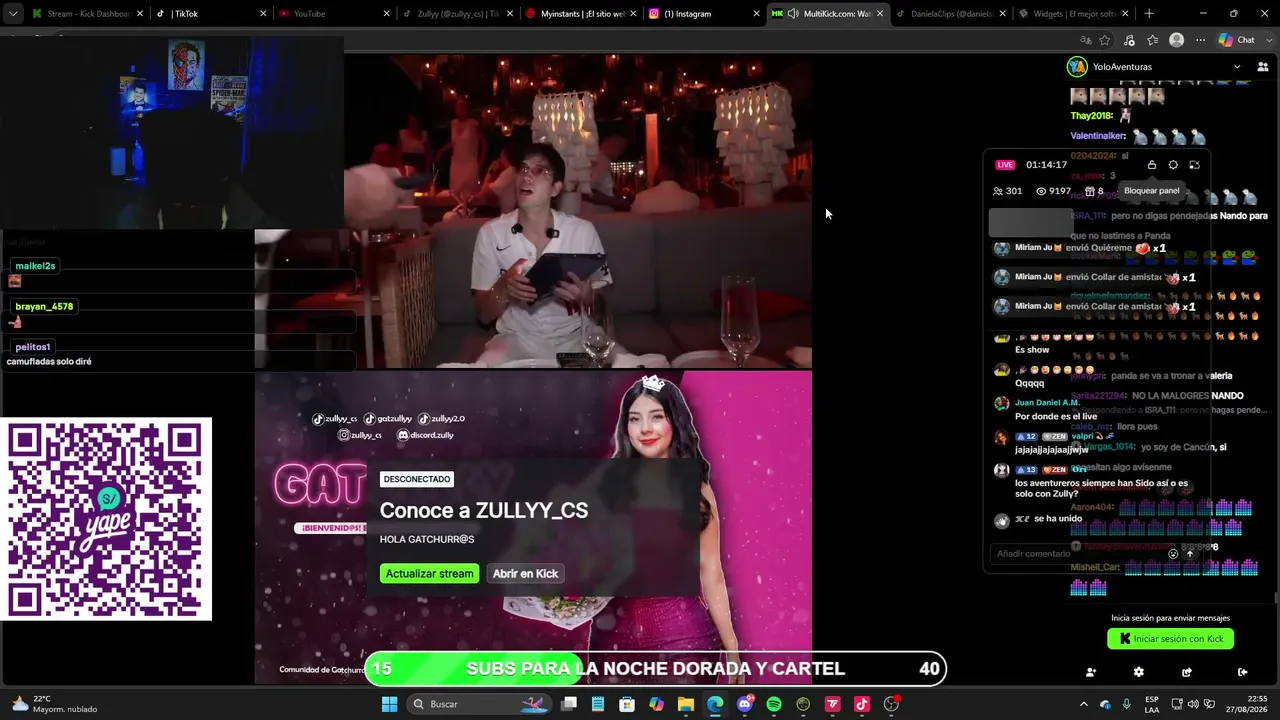The height and width of the screenshot is (720, 1280).
Task: Open MultiKick chat settings gear
Action: pyautogui.click(x=1138, y=672)
